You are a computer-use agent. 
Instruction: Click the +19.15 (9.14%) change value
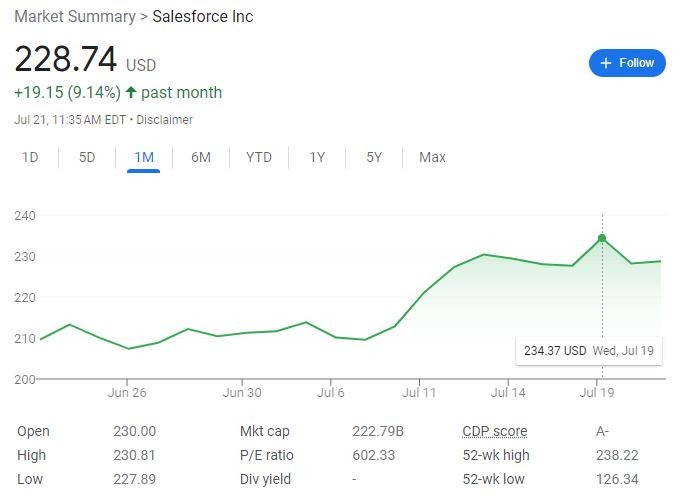point(67,93)
